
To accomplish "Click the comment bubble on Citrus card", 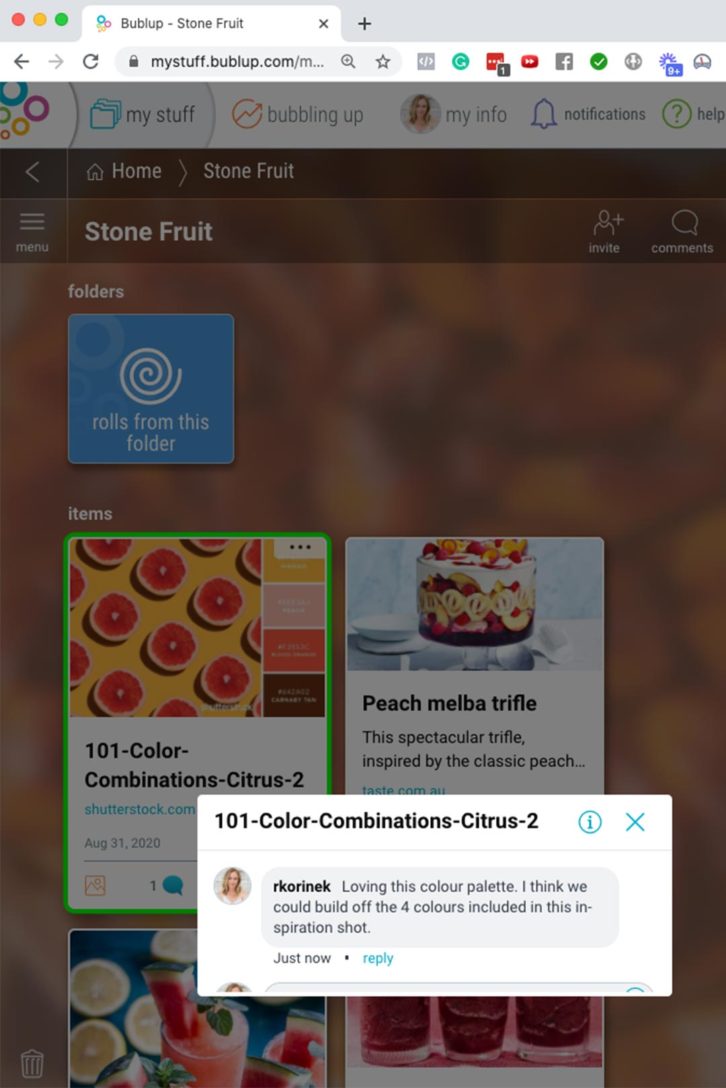I will (x=172, y=885).
